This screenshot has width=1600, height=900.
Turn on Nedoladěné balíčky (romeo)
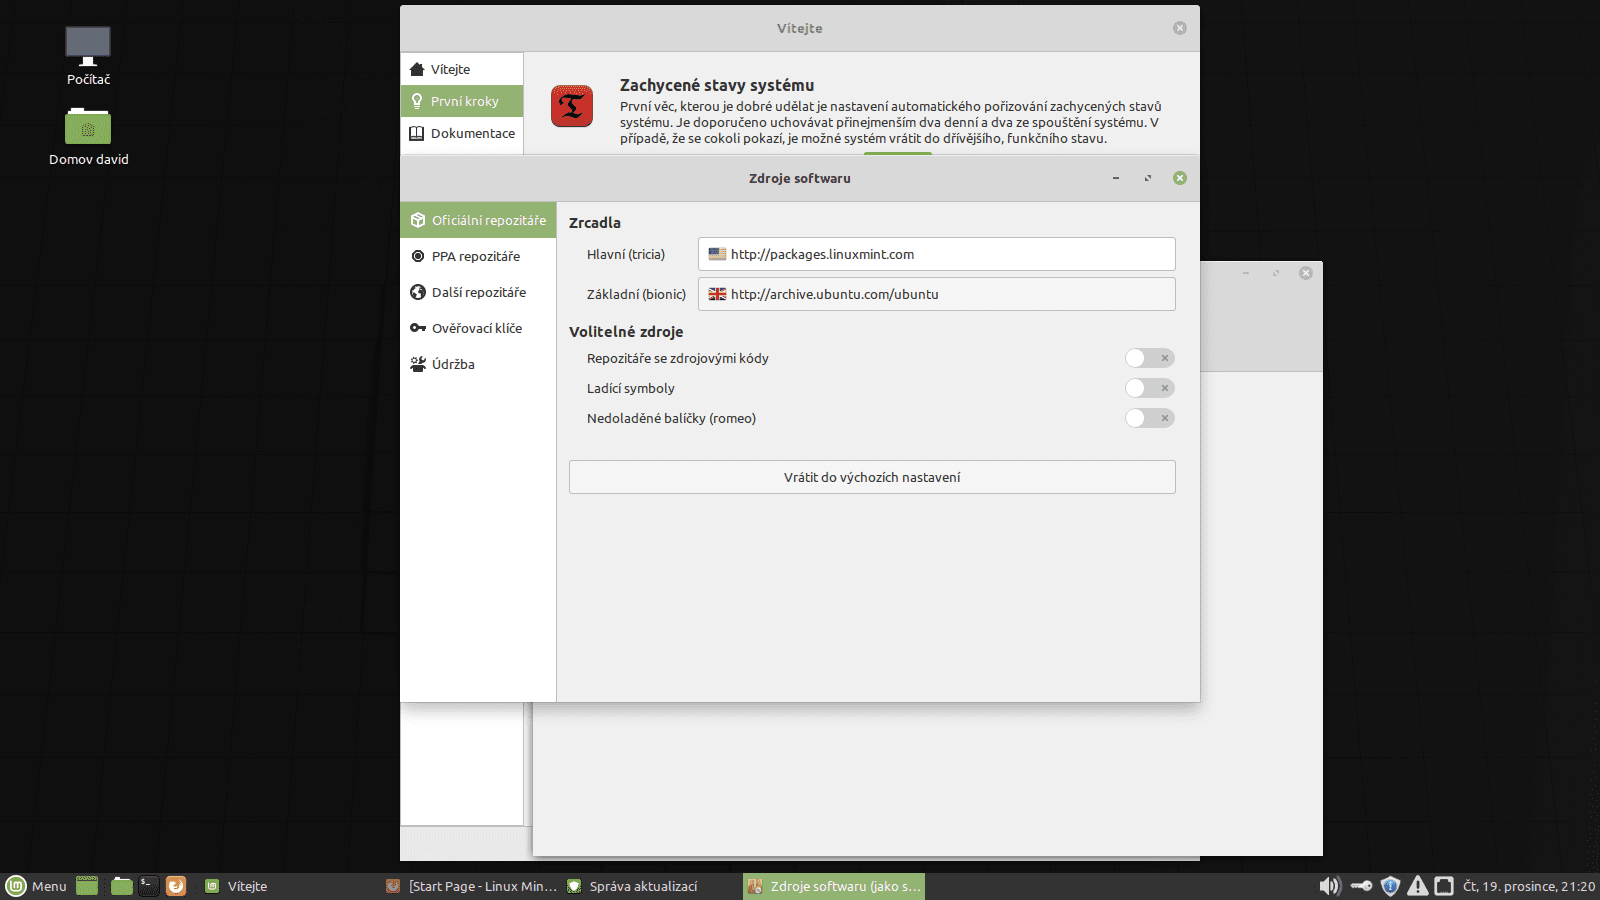tap(1149, 418)
